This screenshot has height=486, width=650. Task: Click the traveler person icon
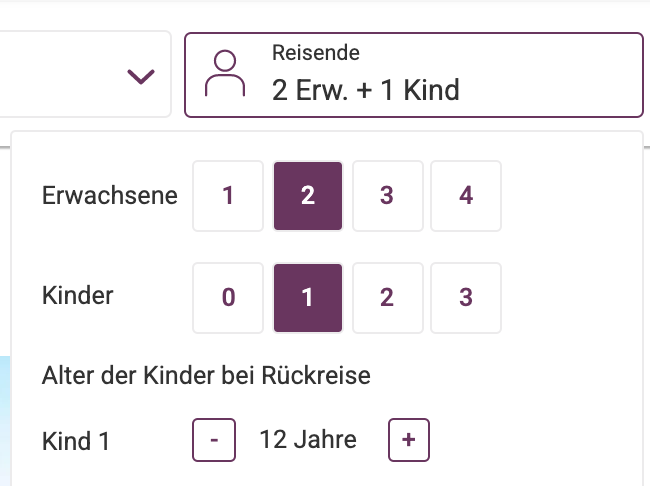point(225,73)
